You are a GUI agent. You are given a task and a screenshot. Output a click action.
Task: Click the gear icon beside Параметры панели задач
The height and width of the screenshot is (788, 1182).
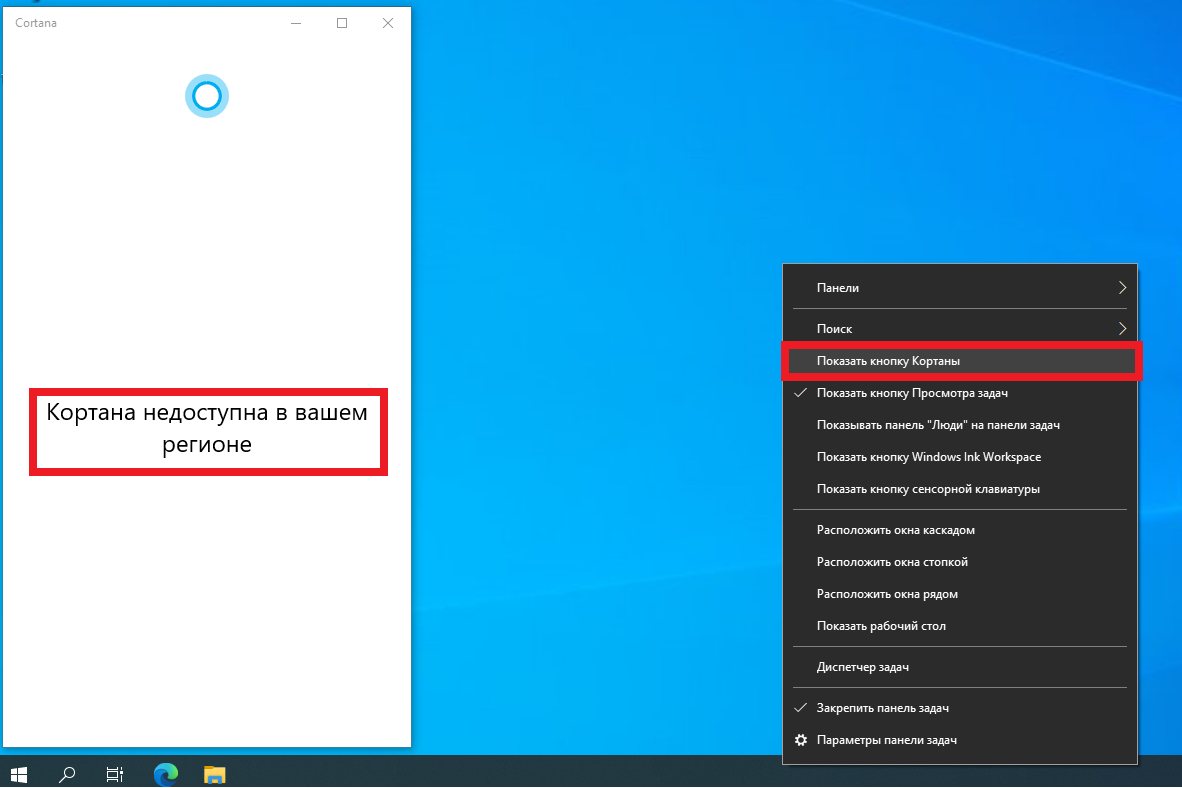coord(801,740)
